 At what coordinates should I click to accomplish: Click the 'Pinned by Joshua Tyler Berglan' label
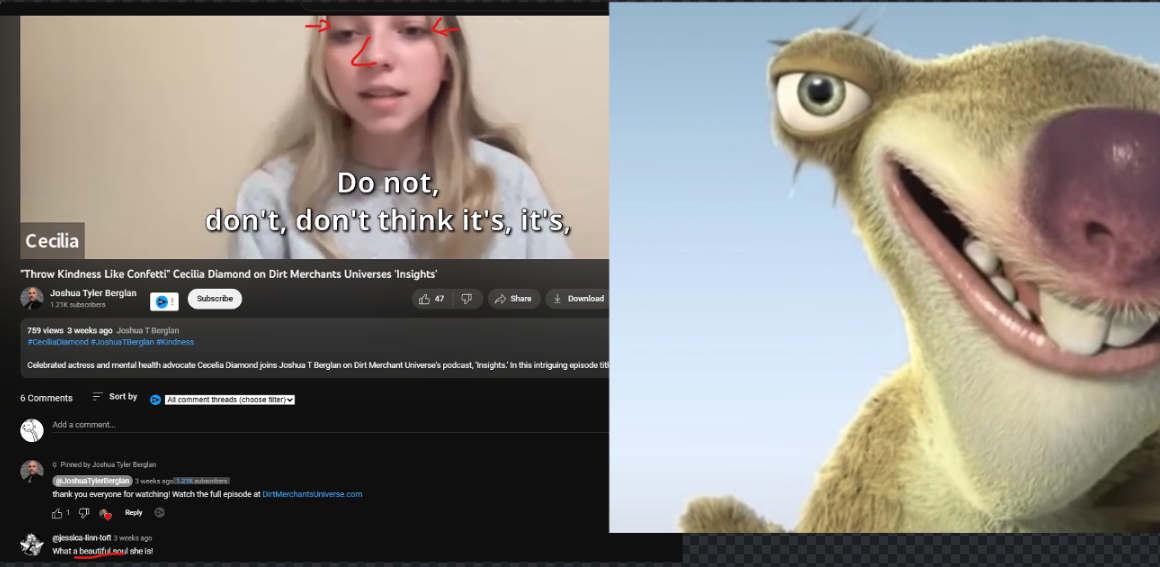coord(108,465)
